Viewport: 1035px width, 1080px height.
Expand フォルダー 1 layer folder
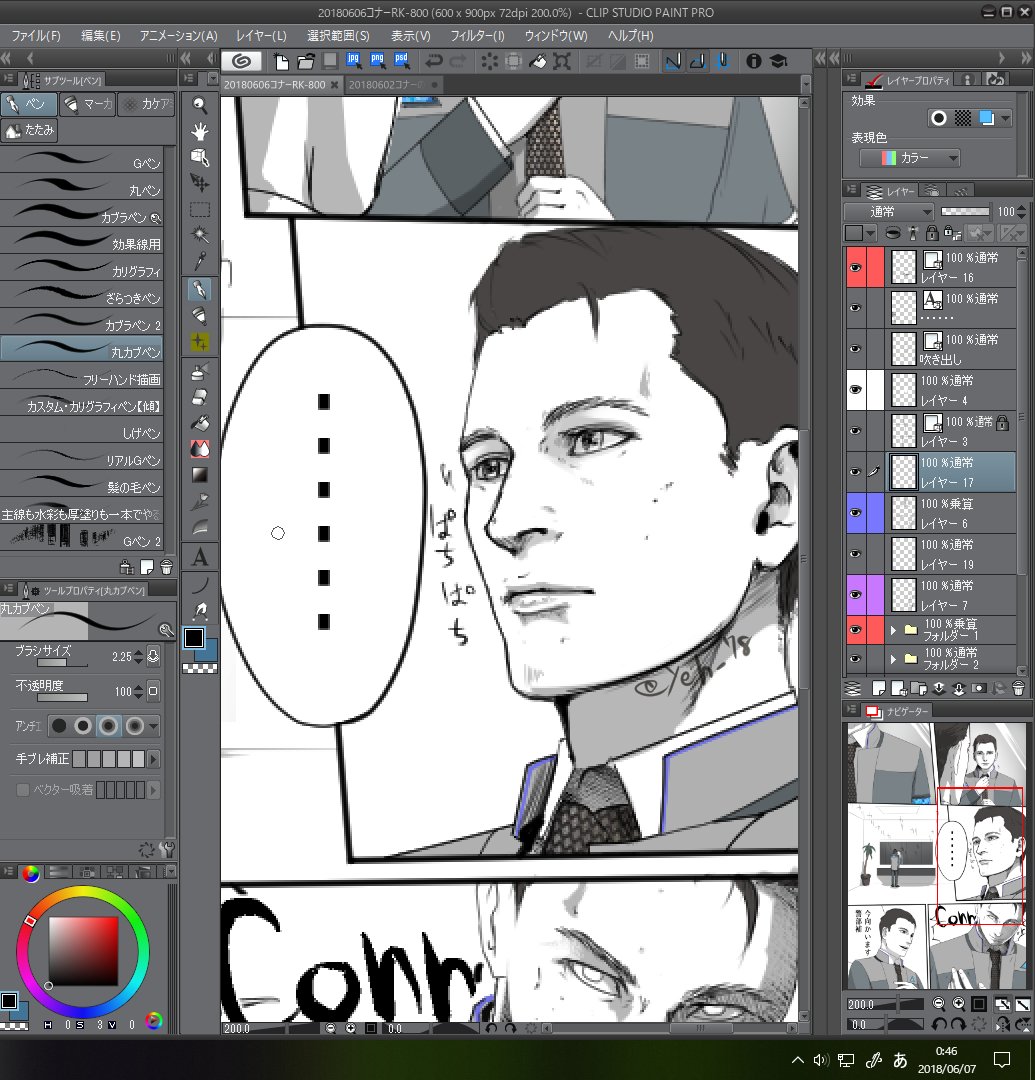tap(893, 630)
